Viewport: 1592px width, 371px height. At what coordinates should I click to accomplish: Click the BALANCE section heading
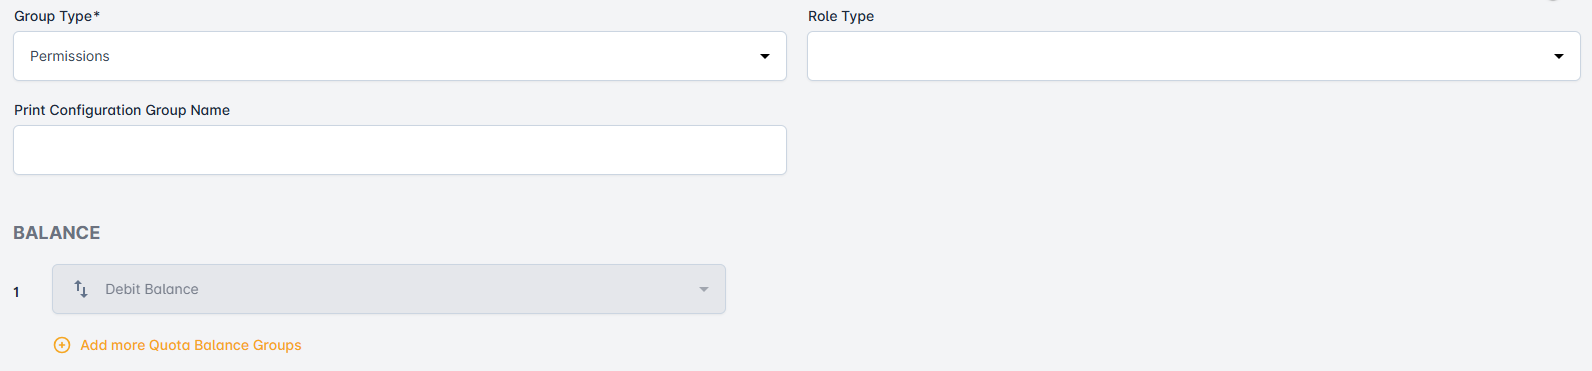57,233
